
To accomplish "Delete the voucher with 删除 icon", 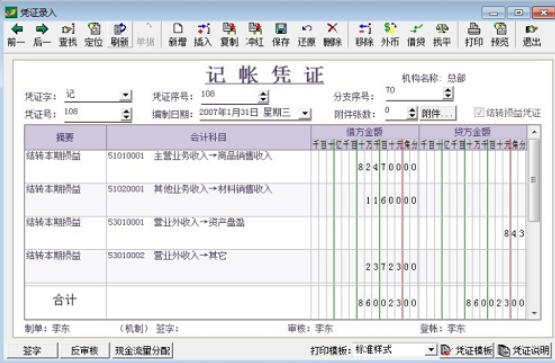I will [332, 35].
